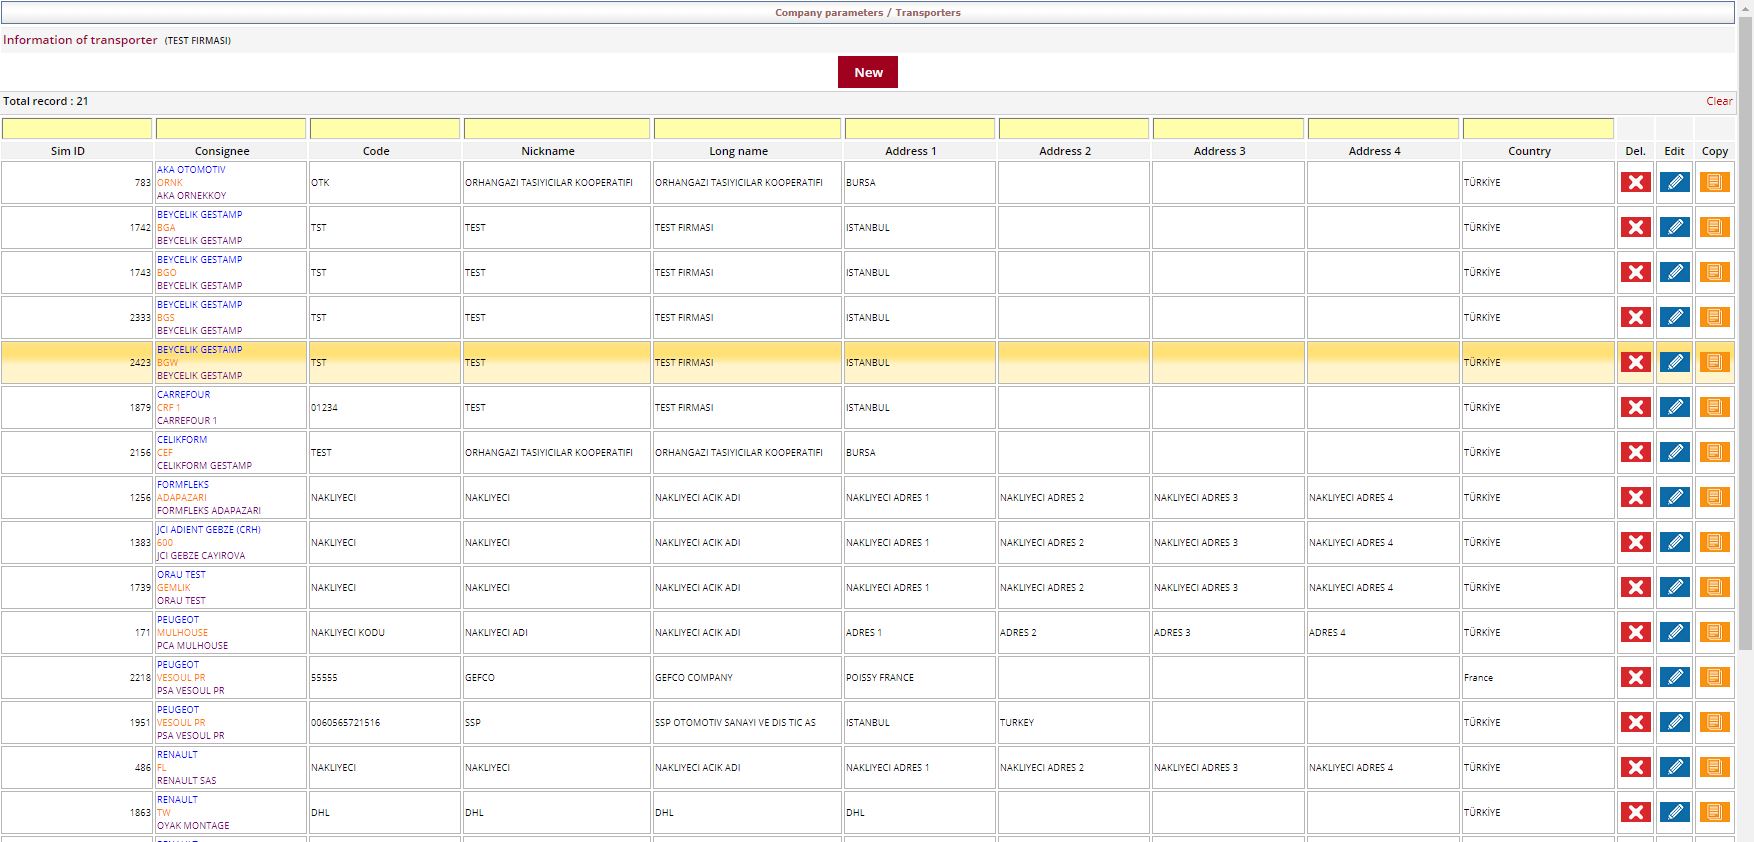Select the GEFCO COMPANY long name cell
Image resolution: width=1754 pixels, height=842 pixels.
click(x=747, y=677)
